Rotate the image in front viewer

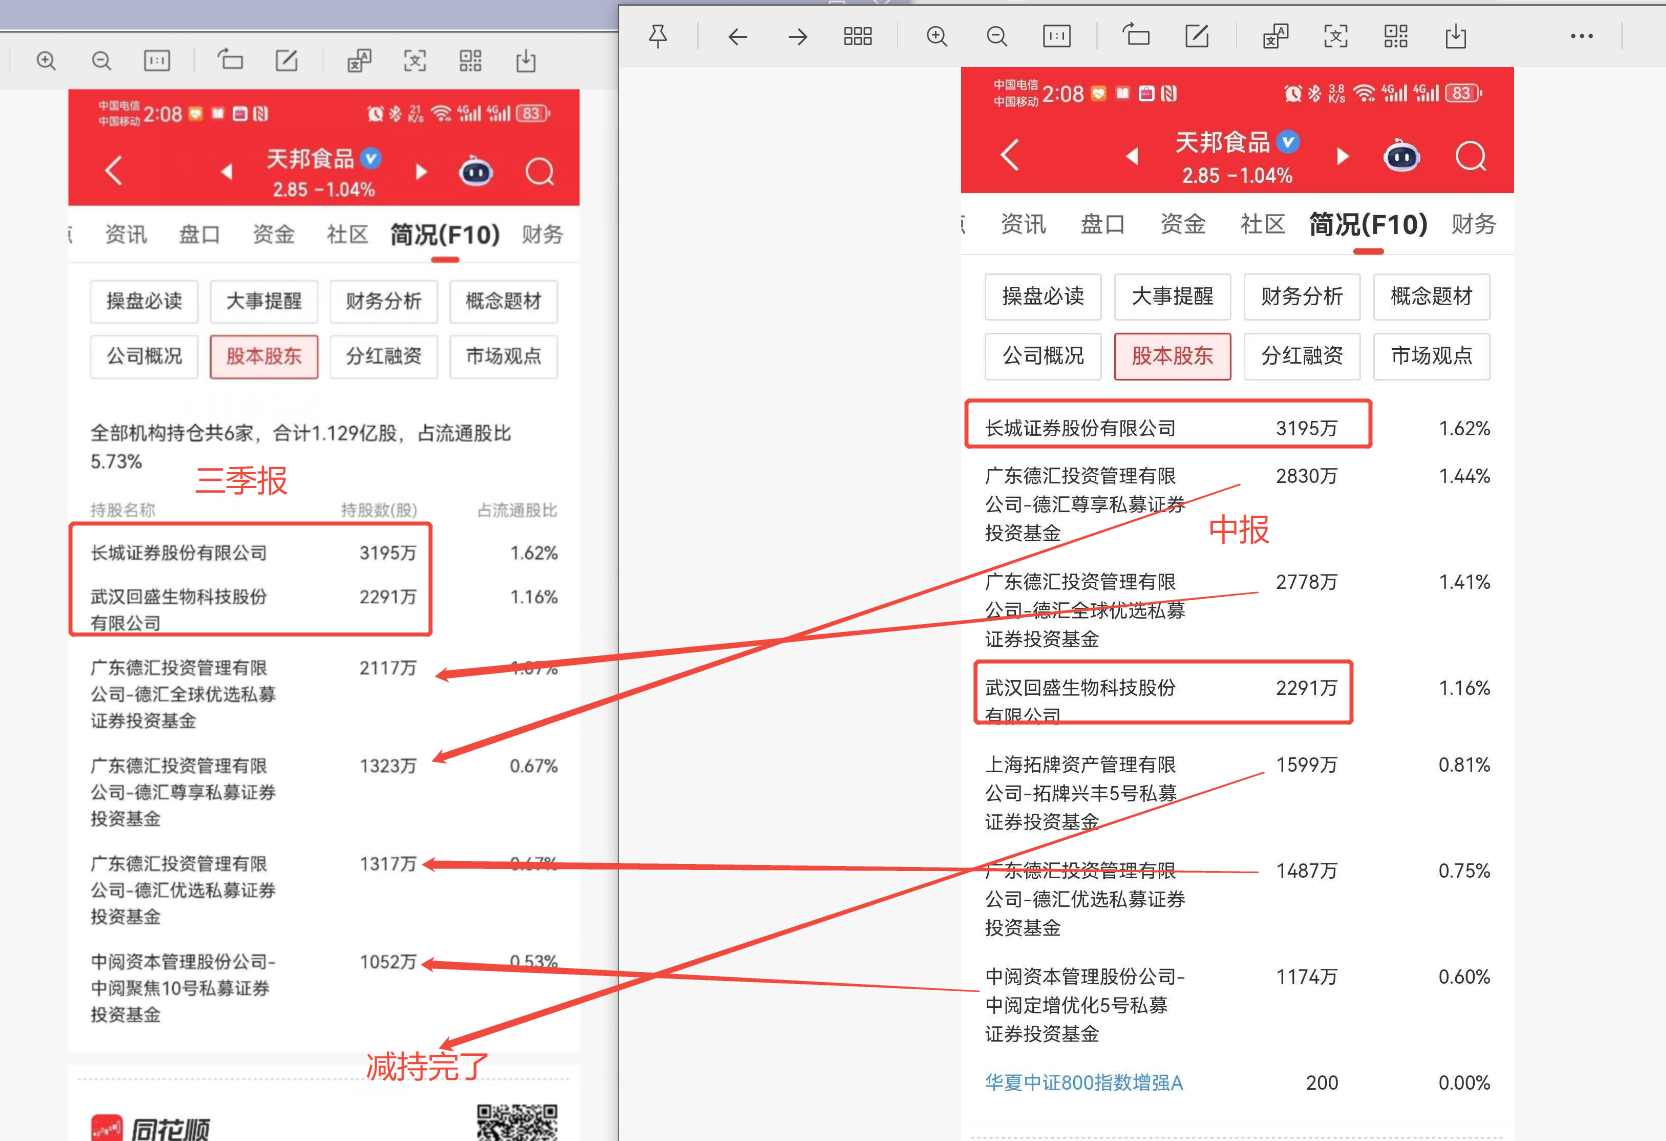tap(1136, 36)
